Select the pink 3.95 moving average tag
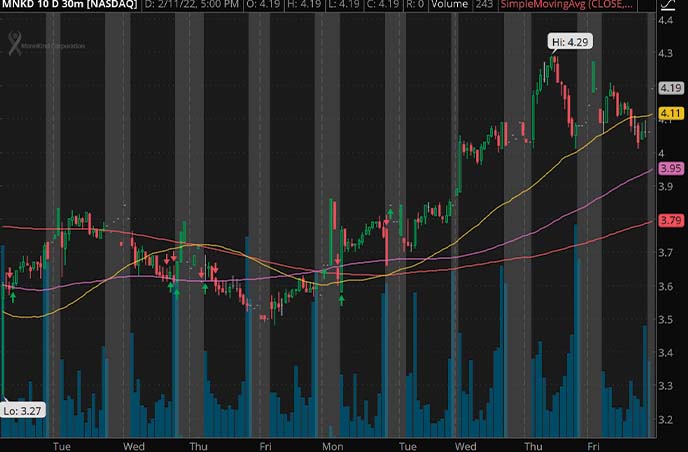Screen dimensions: 688x452 [671, 168]
